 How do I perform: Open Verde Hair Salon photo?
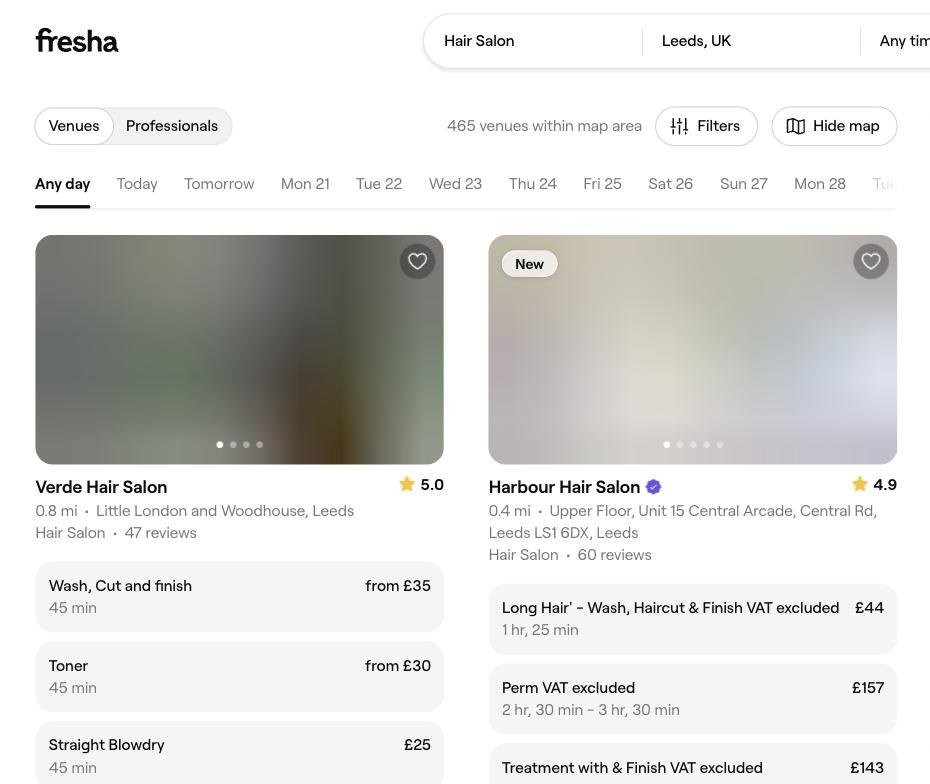pos(240,349)
